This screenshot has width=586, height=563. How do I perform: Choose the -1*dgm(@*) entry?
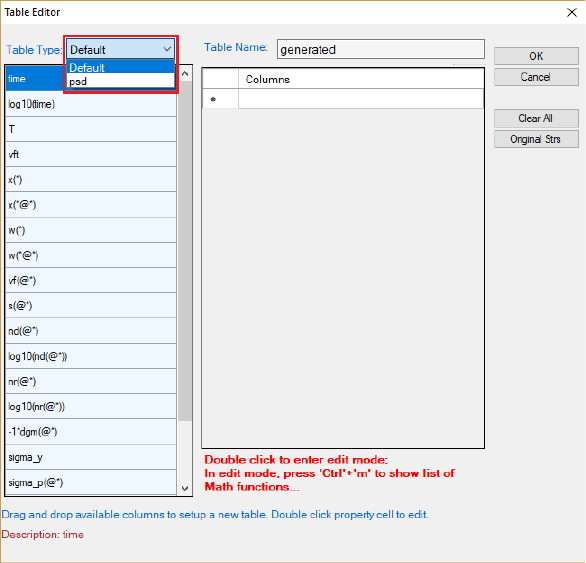coord(91,432)
